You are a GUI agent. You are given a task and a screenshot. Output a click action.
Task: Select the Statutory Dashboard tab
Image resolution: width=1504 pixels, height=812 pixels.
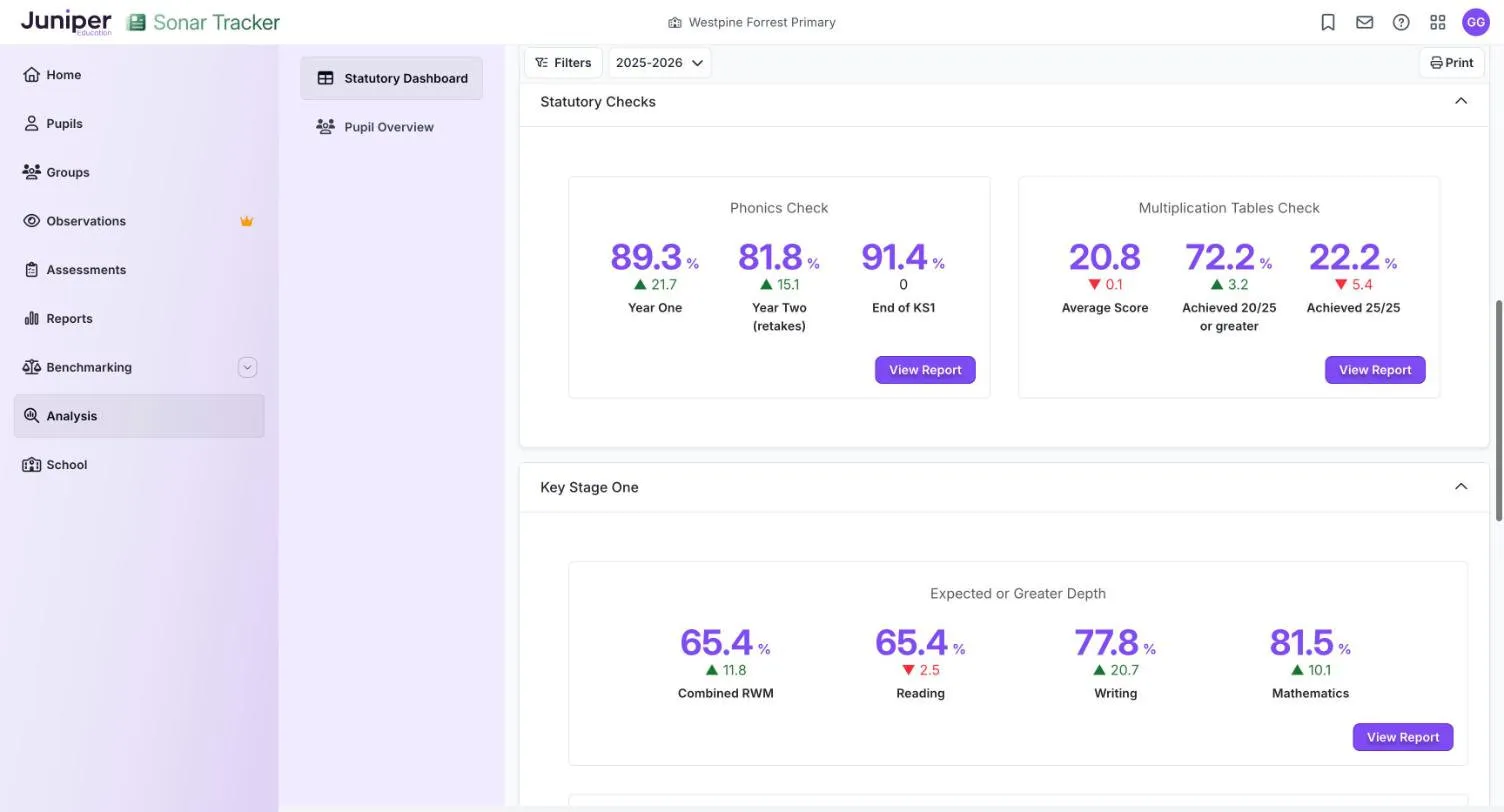[391, 78]
